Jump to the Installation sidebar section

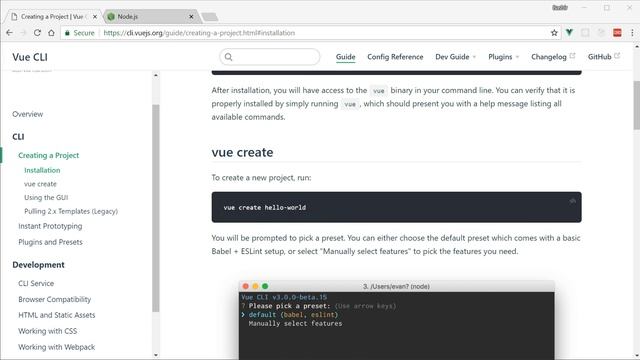42,170
